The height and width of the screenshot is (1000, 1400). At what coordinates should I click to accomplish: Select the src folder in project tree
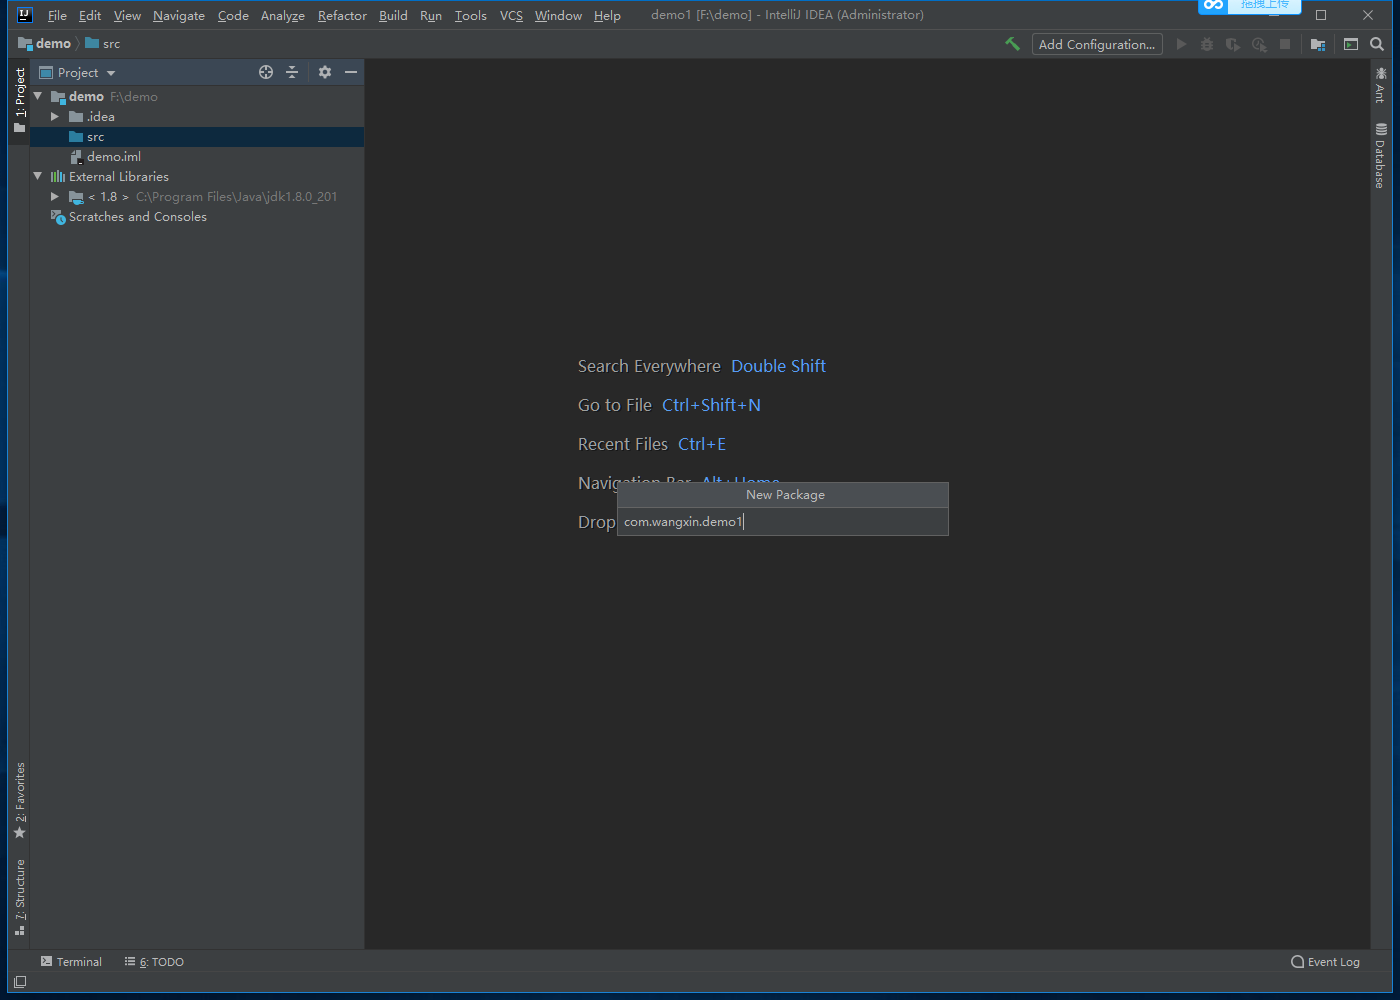tap(197, 137)
